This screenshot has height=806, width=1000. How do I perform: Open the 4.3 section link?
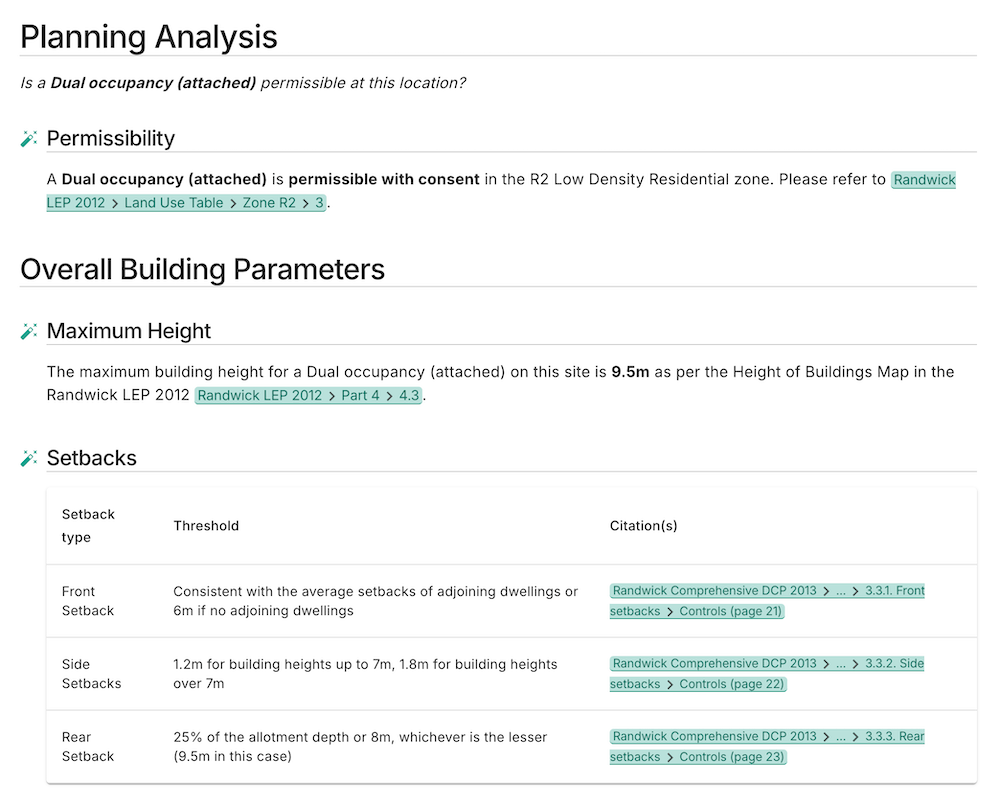408,395
